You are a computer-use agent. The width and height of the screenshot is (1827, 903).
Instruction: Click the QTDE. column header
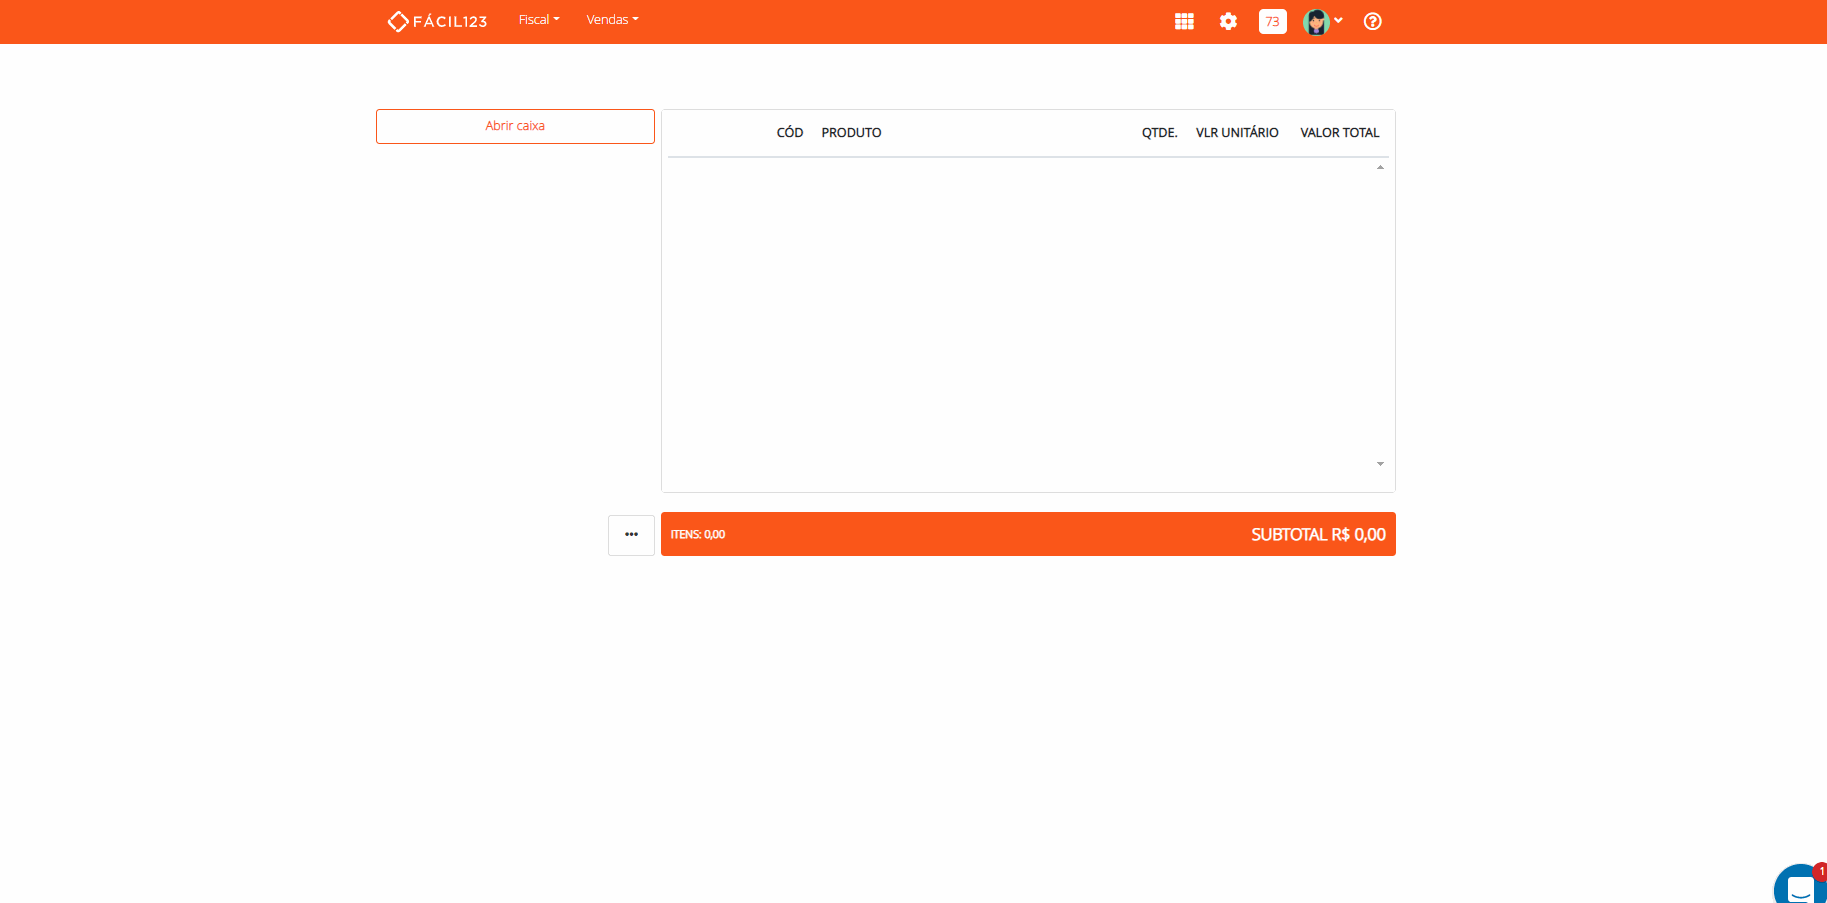(1160, 133)
